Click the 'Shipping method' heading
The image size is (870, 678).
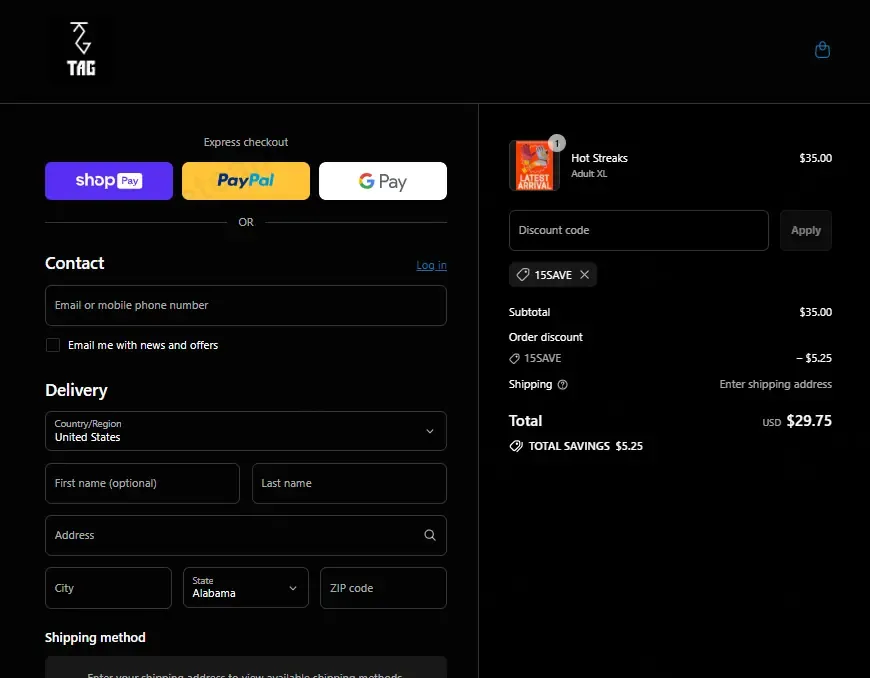pos(95,637)
